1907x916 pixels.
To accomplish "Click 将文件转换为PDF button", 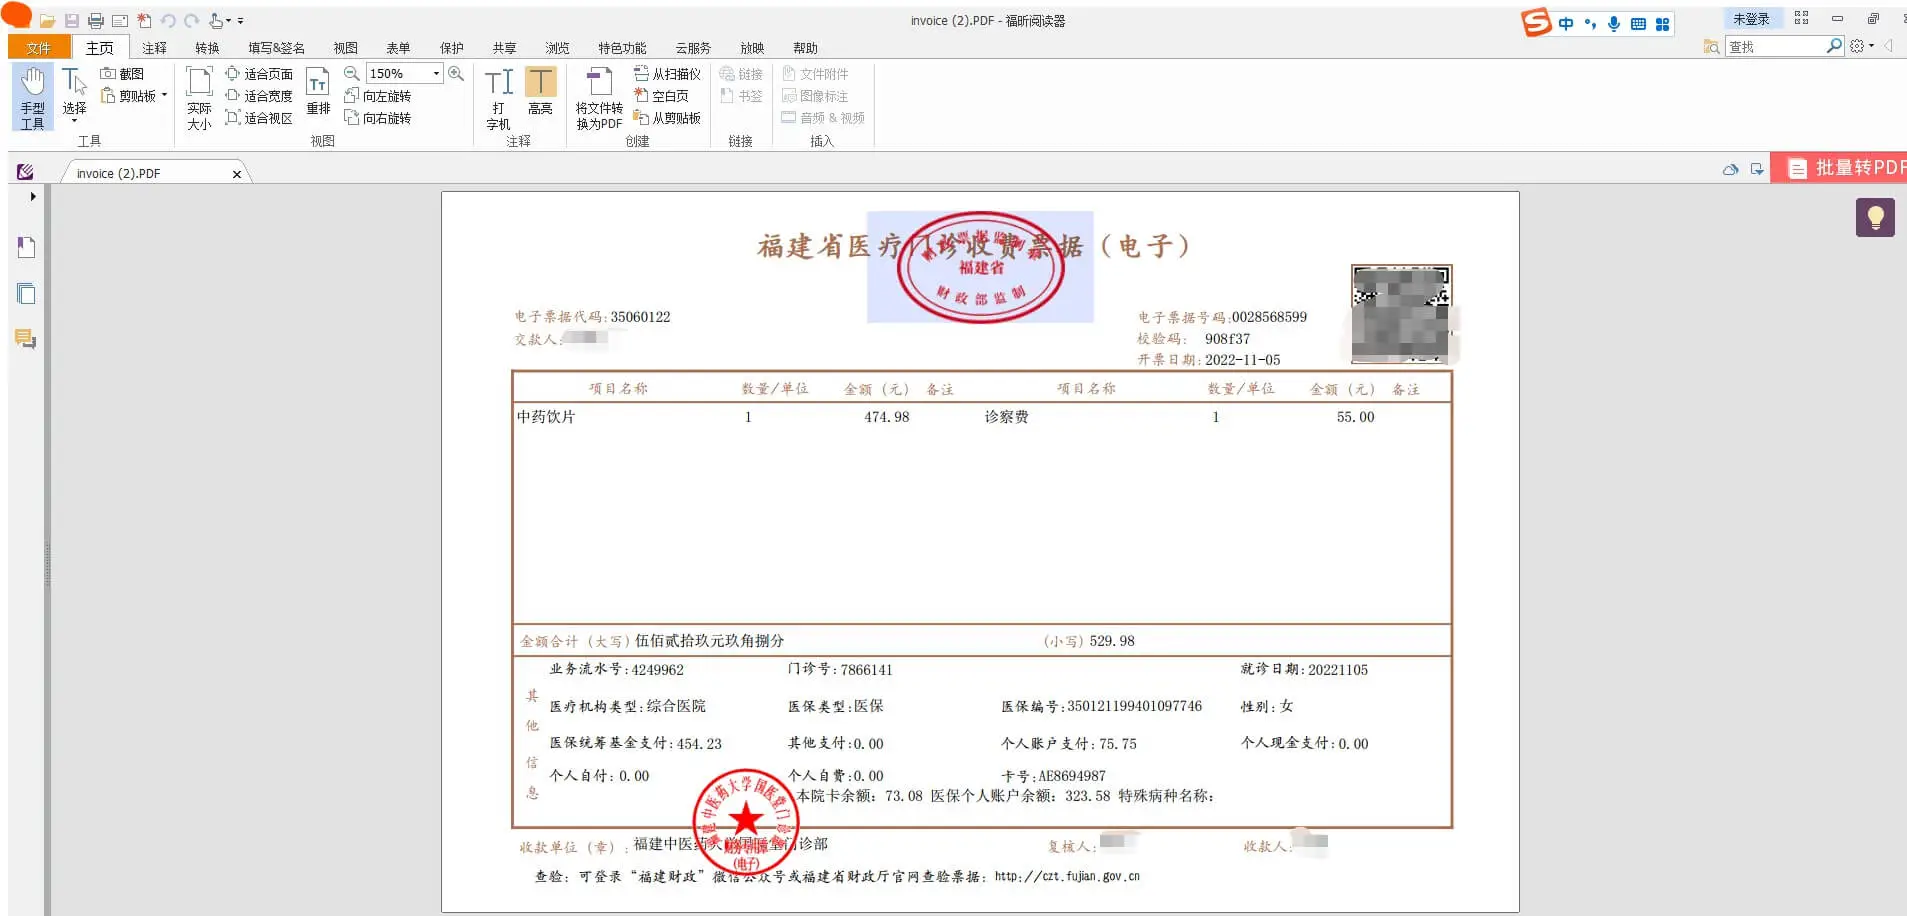I will point(599,98).
